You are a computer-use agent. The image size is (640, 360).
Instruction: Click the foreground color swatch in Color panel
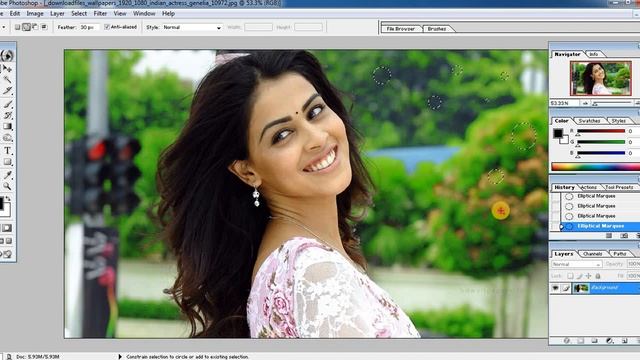tap(558, 133)
